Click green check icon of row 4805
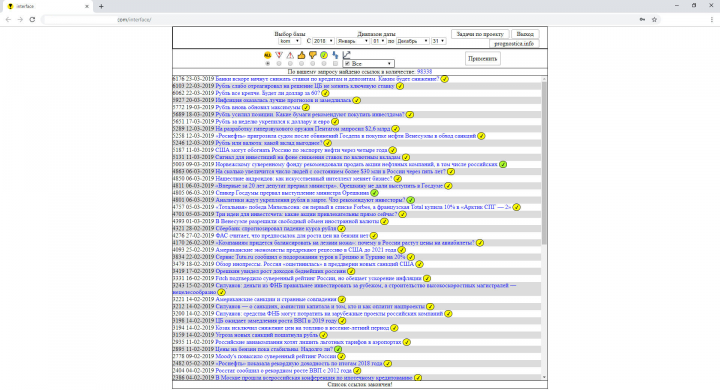 375,193
